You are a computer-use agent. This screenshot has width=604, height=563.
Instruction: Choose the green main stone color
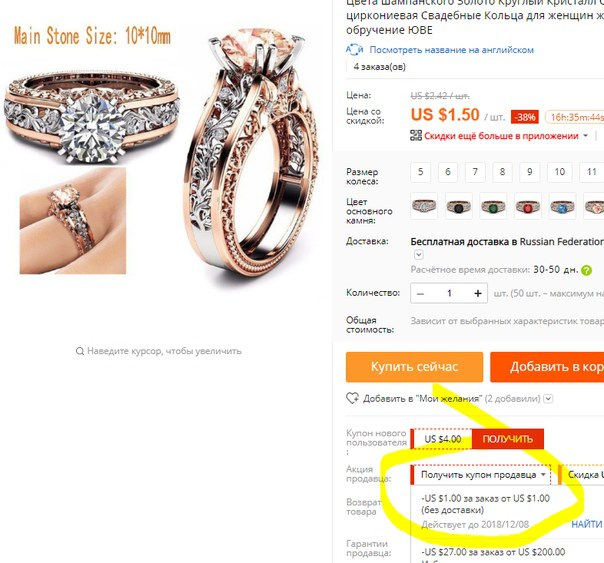(x=493, y=206)
